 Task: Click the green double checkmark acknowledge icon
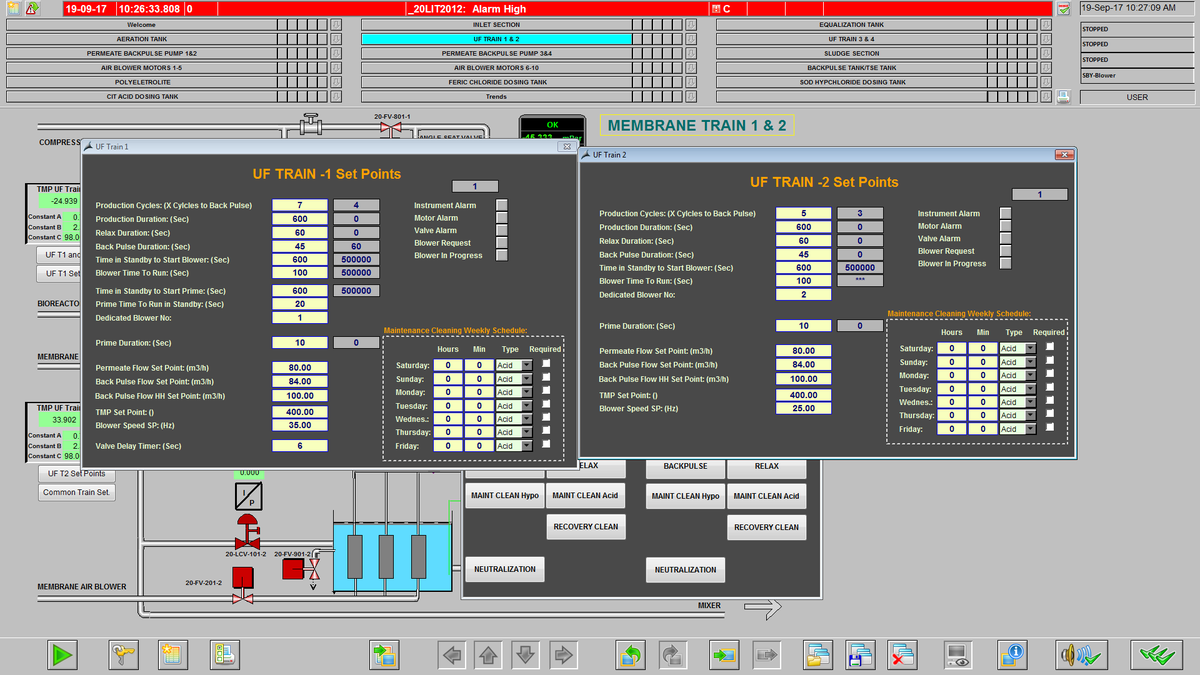[1156, 655]
